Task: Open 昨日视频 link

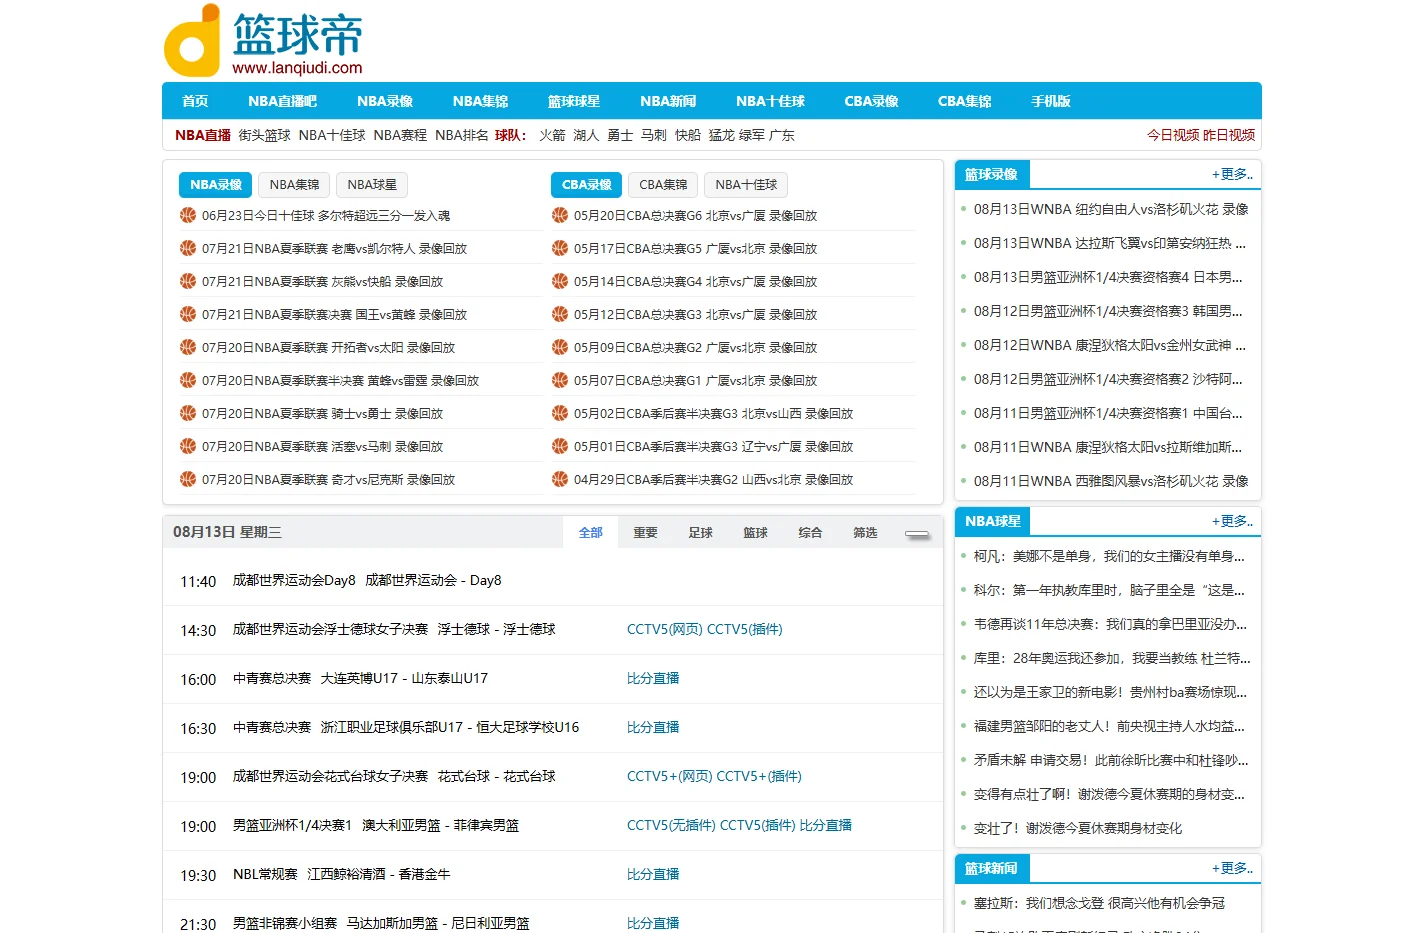Action: [x=1228, y=135]
